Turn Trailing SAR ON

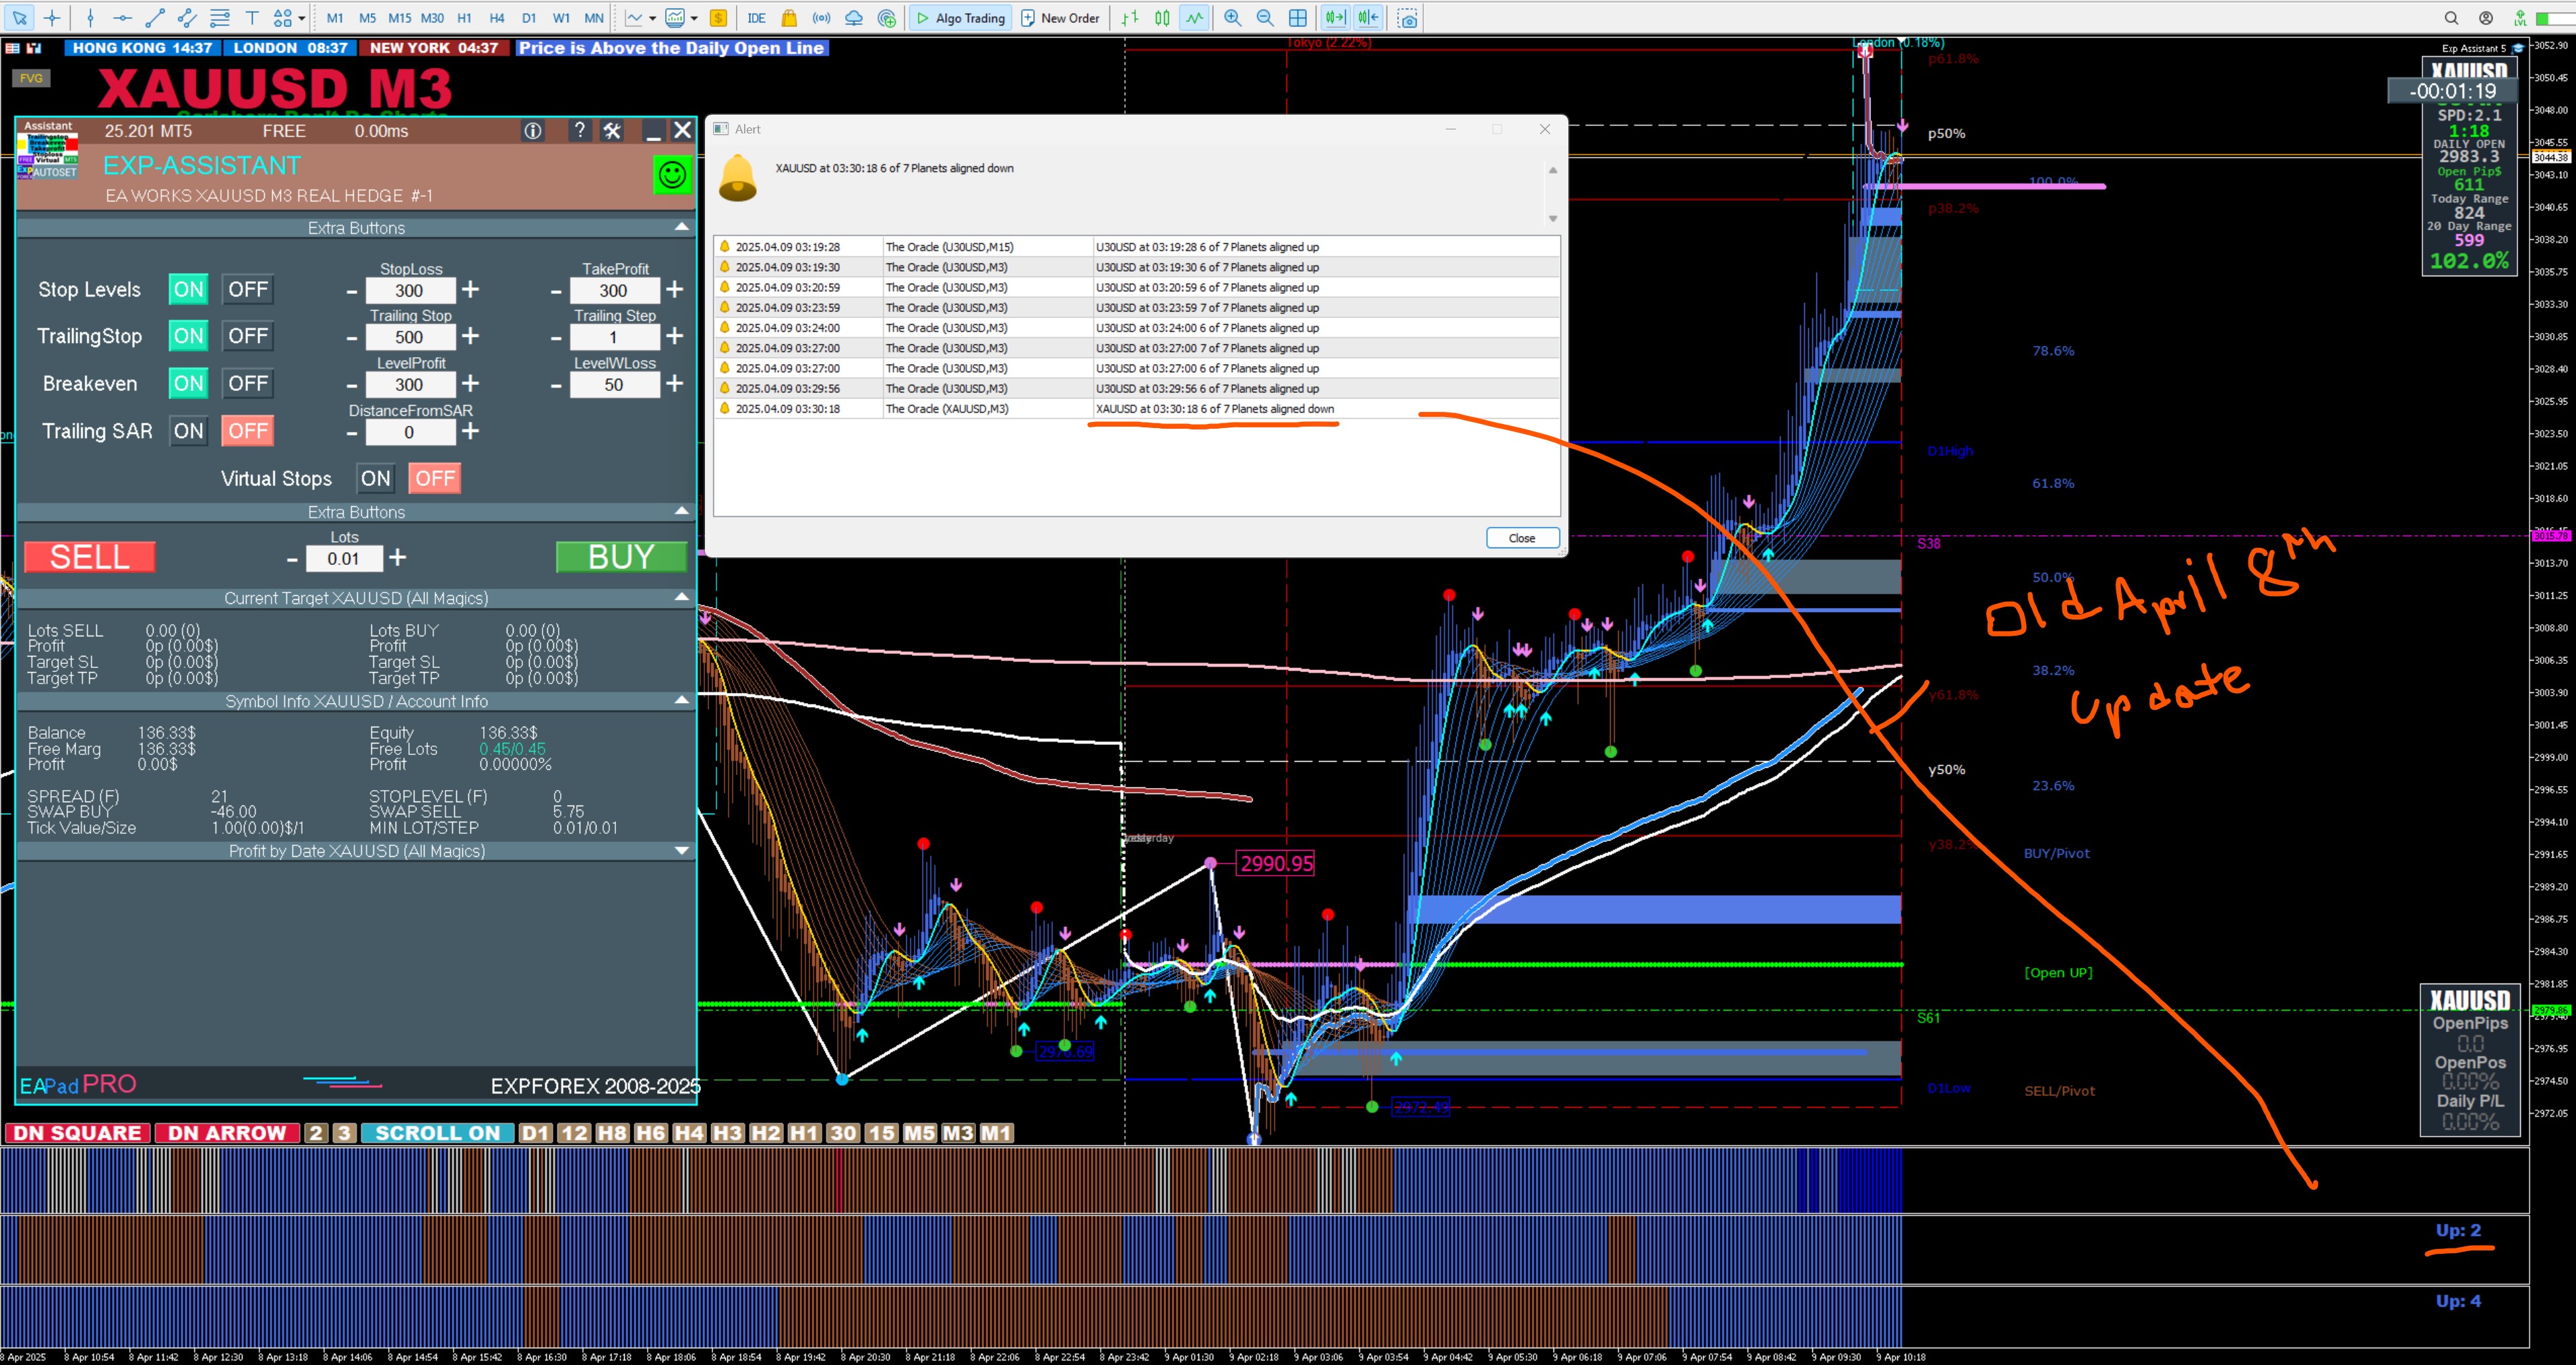click(x=188, y=431)
